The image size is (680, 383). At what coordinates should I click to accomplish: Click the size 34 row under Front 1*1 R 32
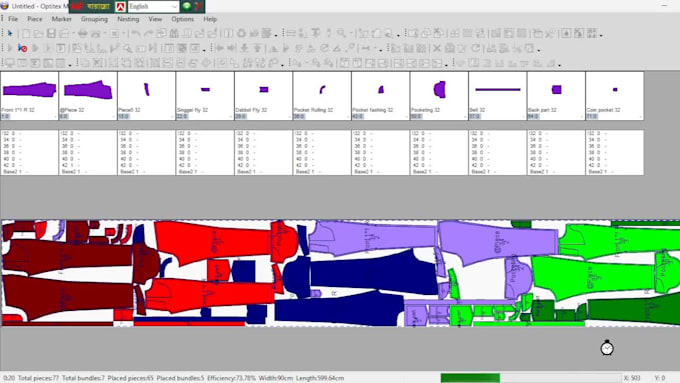pyautogui.click(x=29, y=140)
